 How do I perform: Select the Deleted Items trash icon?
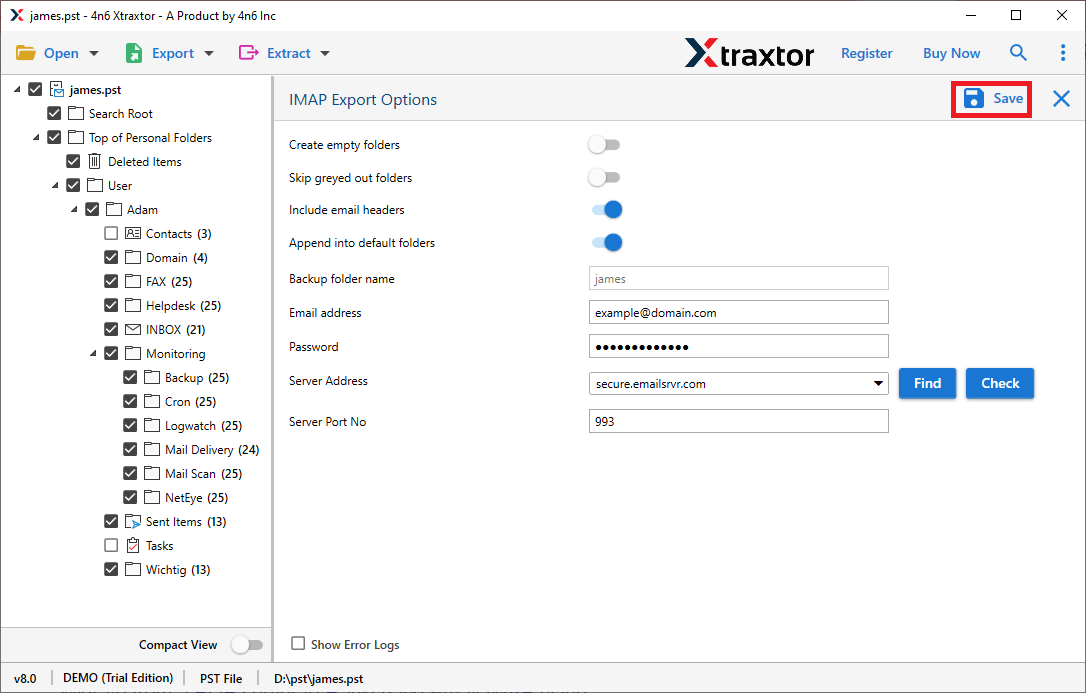tap(95, 161)
